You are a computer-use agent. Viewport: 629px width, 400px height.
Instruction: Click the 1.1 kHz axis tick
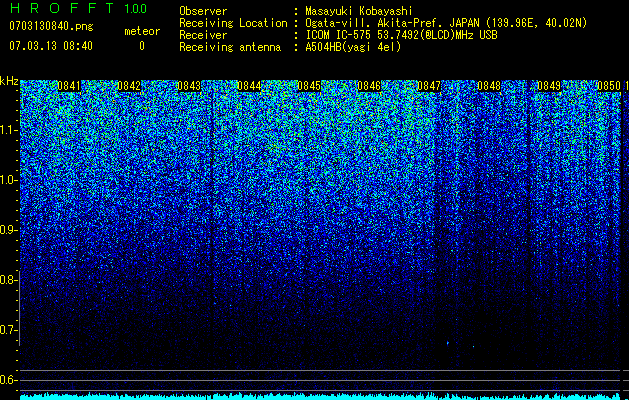[9, 130]
